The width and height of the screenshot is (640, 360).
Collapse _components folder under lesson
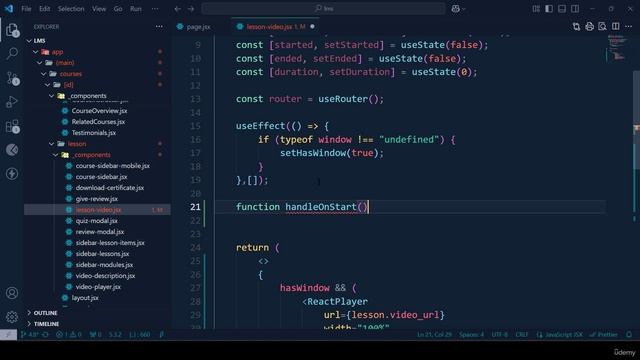[x=92, y=155]
